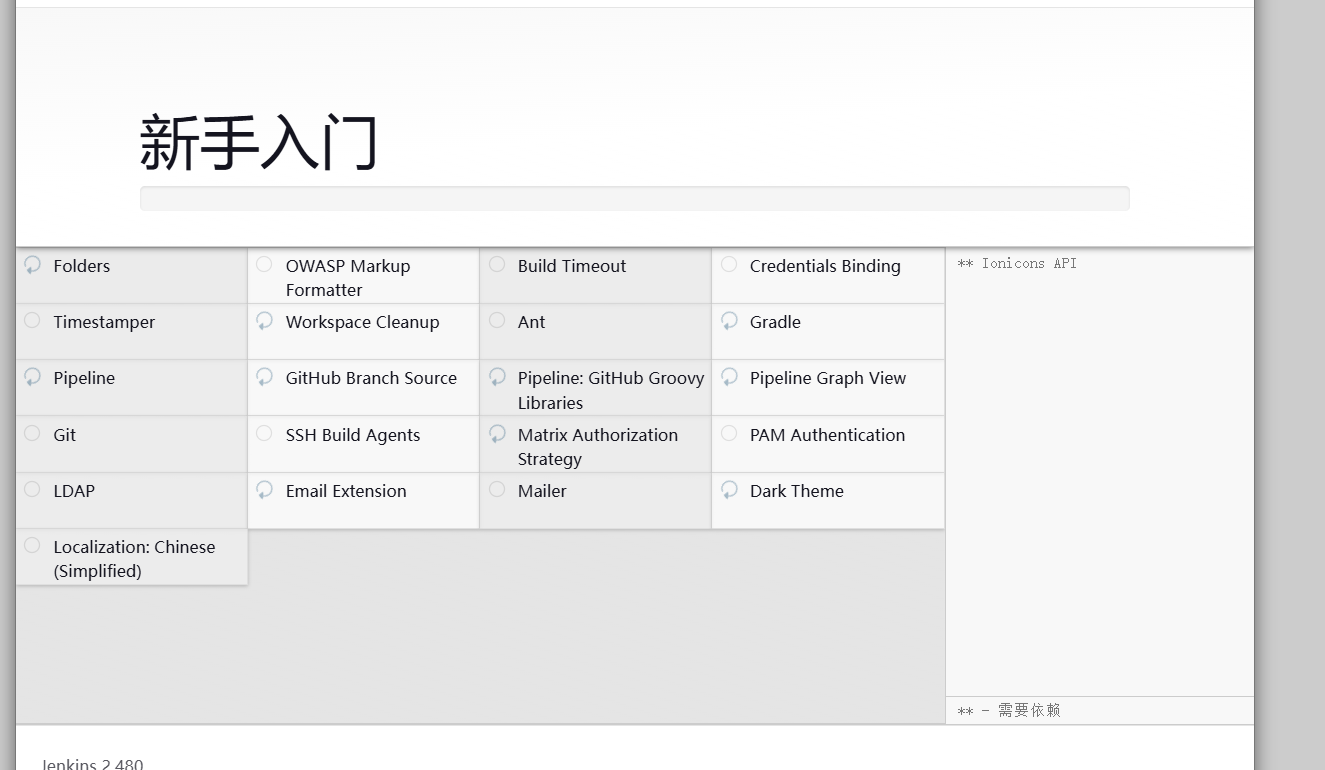Click the Folders plugin name

(82, 266)
